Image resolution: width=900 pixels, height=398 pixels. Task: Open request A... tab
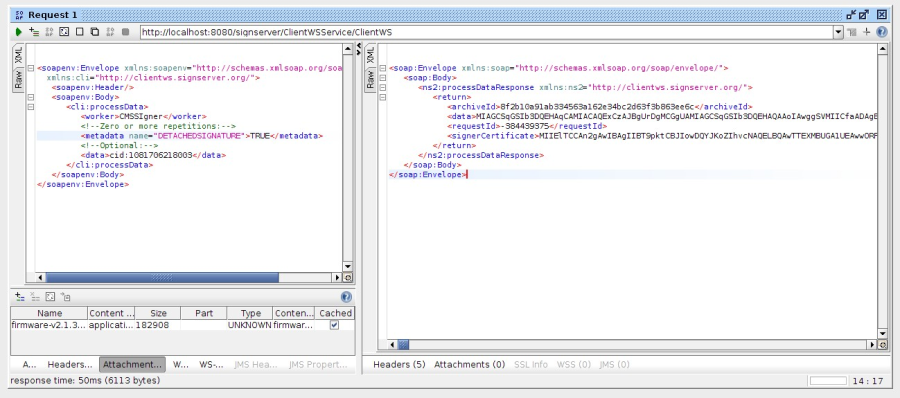[x=29, y=365]
